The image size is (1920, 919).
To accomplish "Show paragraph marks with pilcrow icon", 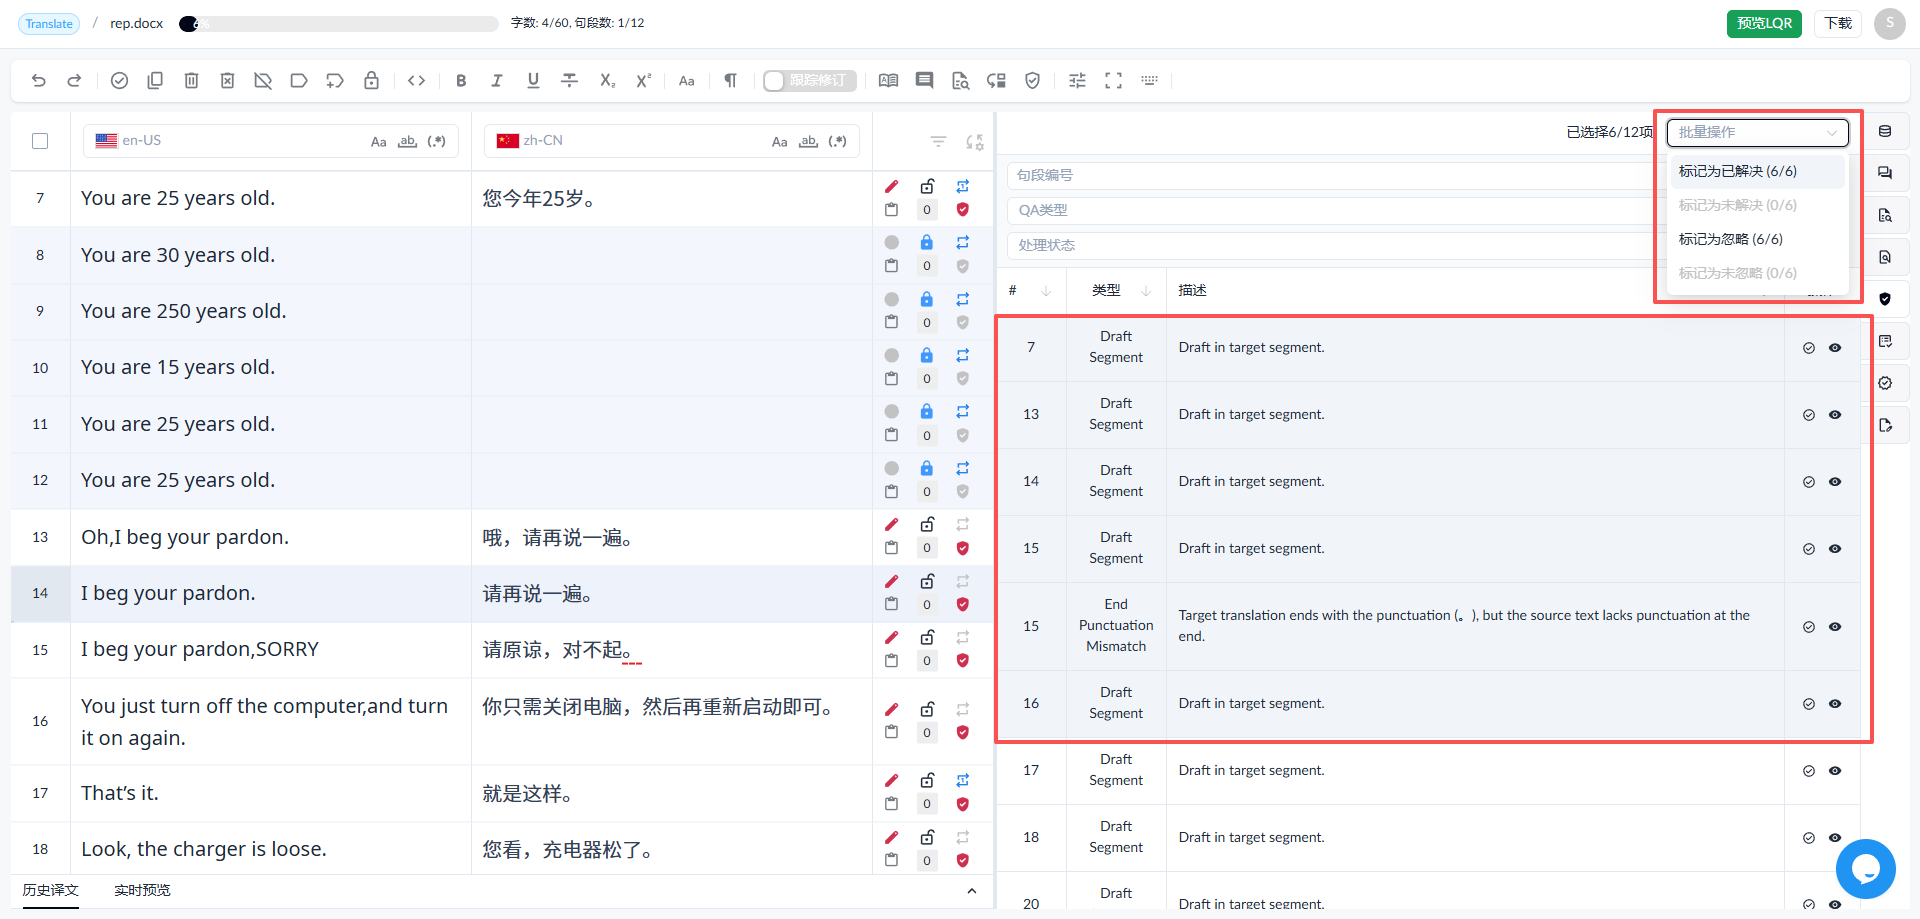I will click(x=730, y=81).
